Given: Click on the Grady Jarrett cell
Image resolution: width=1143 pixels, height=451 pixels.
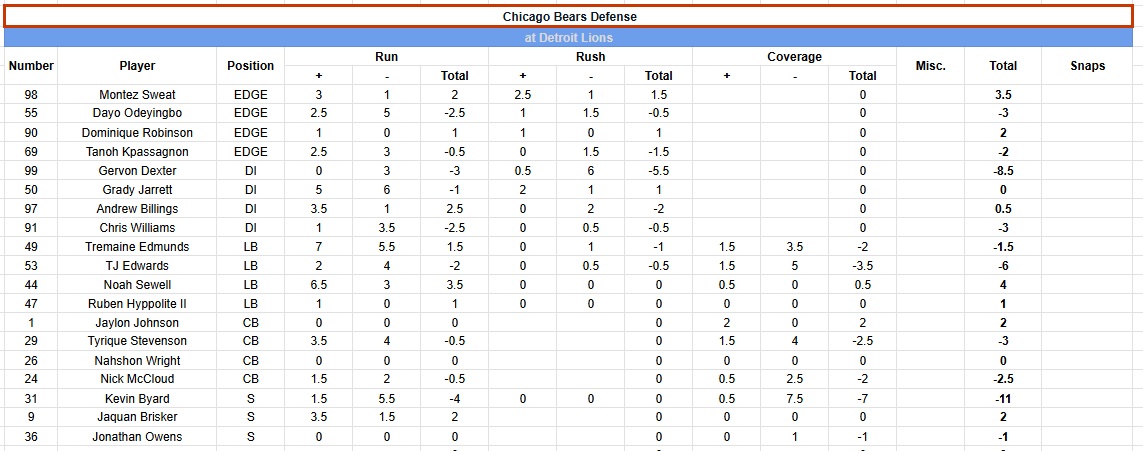Looking at the screenshot, I should click(137, 190).
